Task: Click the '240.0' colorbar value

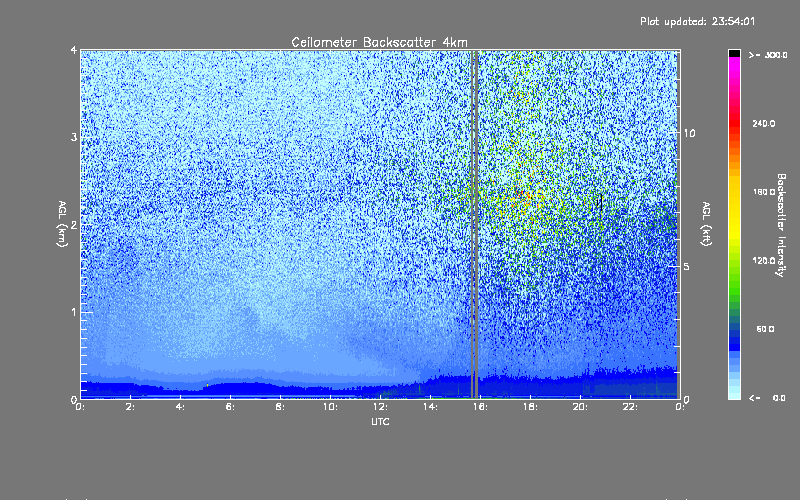Action: pos(764,123)
